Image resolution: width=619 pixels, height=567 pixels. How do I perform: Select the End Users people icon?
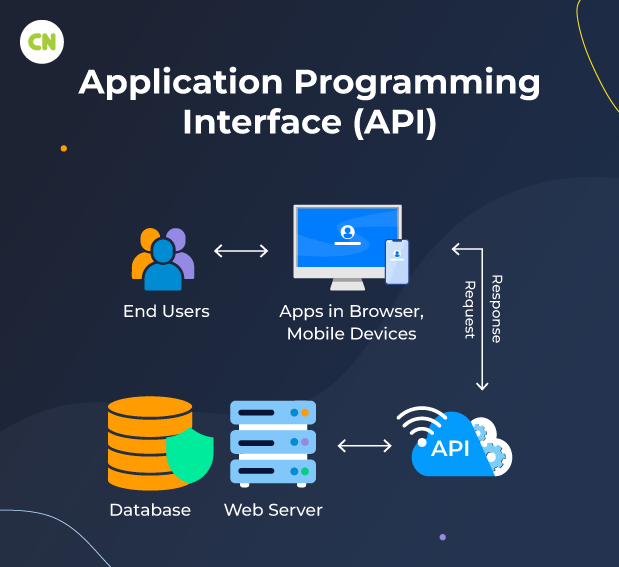[163, 259]
